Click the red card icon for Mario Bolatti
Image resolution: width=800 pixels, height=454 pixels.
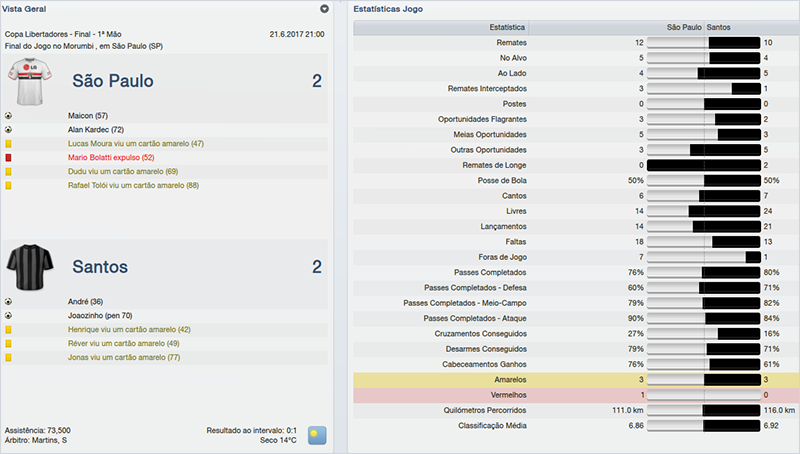pyautogui.click(x=8, y=158)
